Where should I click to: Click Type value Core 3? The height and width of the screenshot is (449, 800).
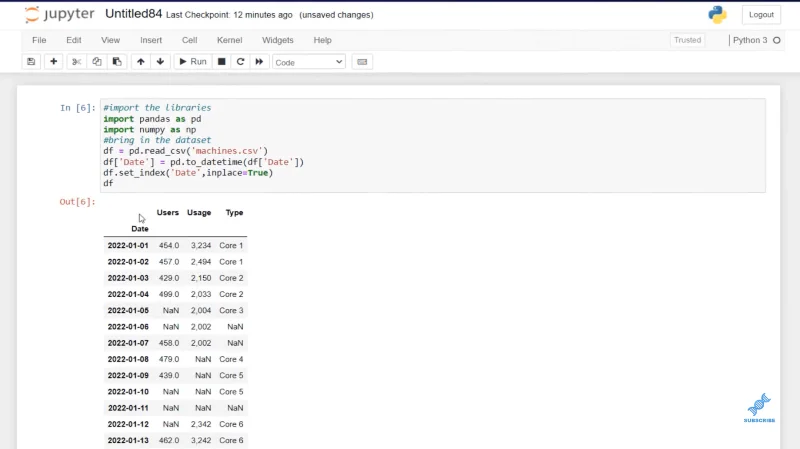231,310
